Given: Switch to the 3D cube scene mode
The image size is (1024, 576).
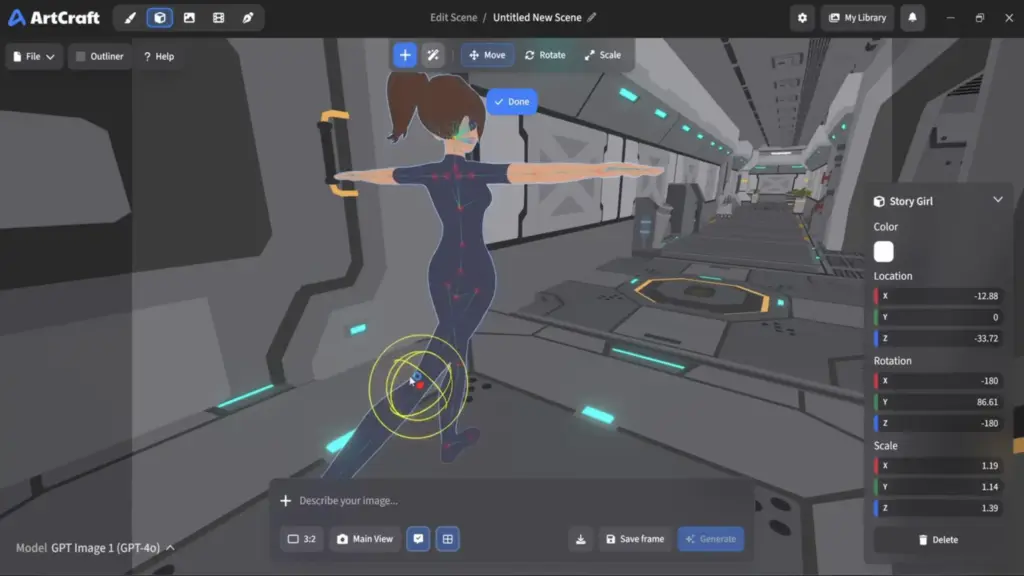Looking at the screenshot, I should tap(160, 18).
